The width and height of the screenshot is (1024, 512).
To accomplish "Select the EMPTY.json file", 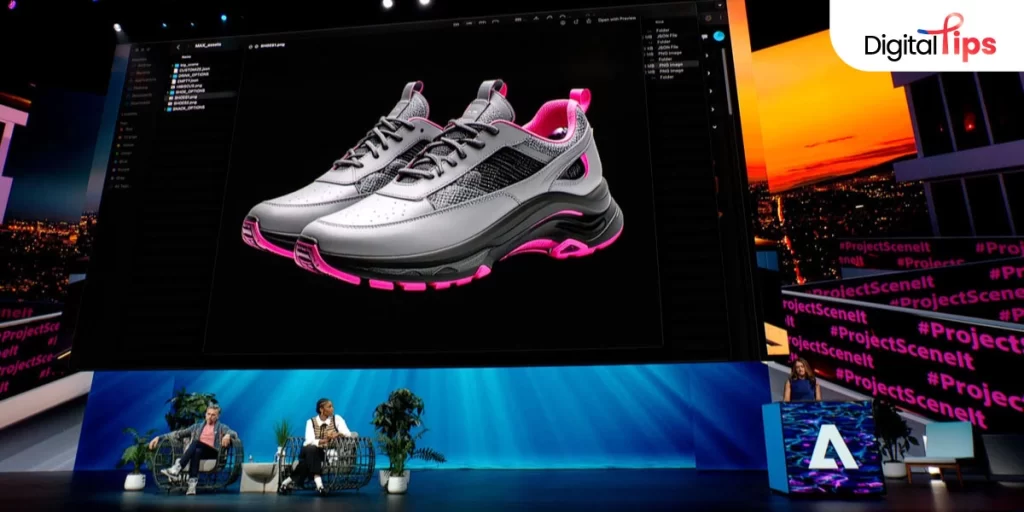I will click(183, 81).
